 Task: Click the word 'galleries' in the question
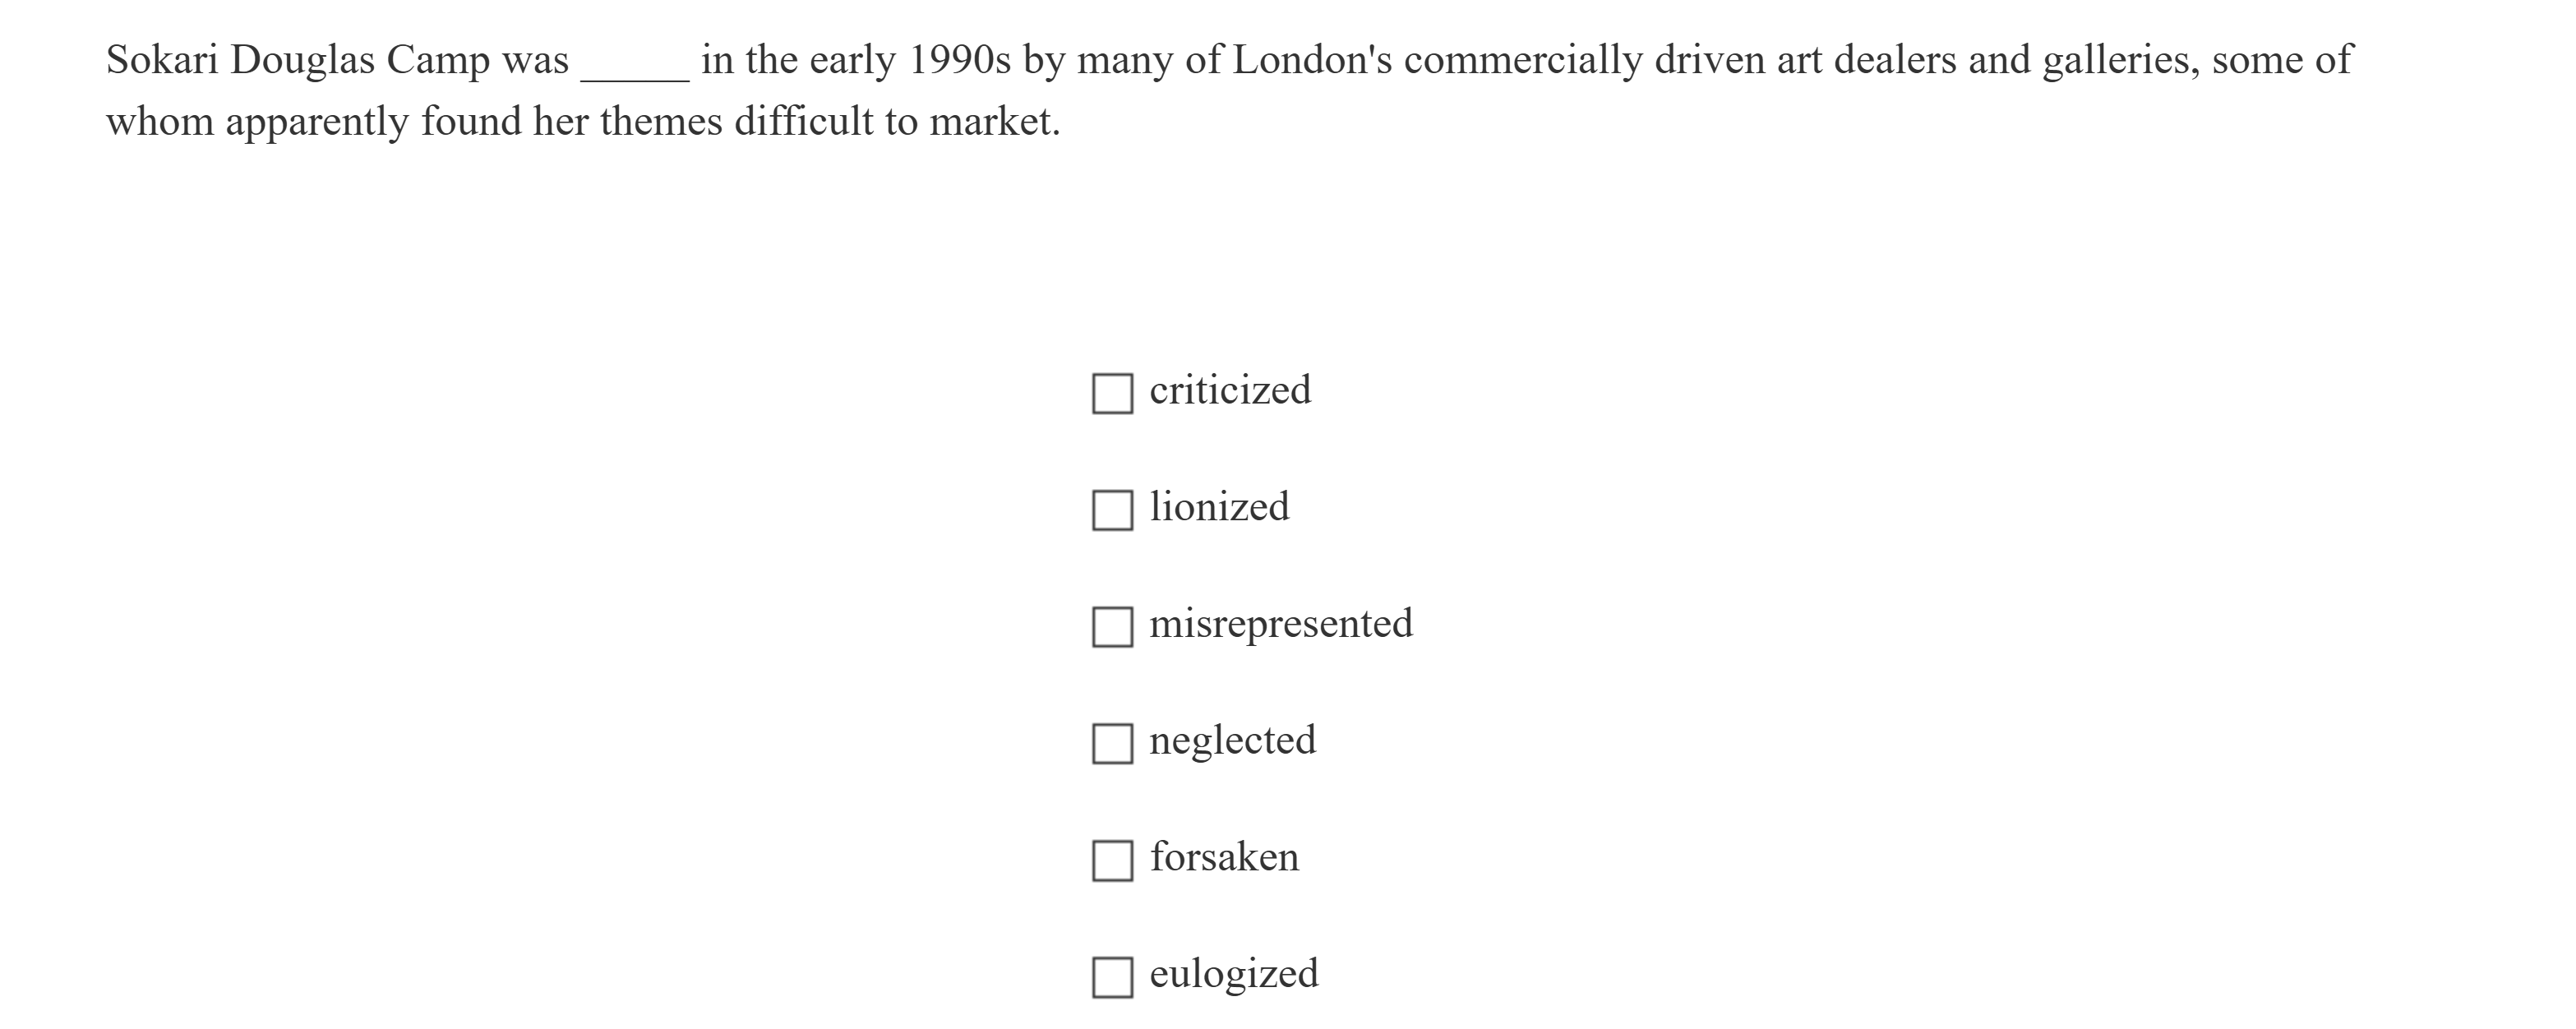tap(2118, 61)
